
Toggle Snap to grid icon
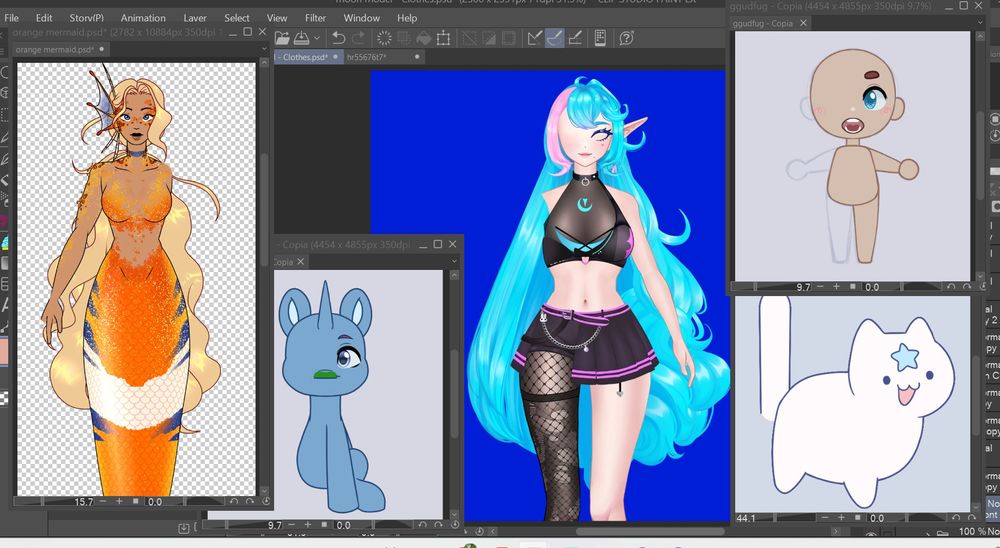tap(575, 38)
